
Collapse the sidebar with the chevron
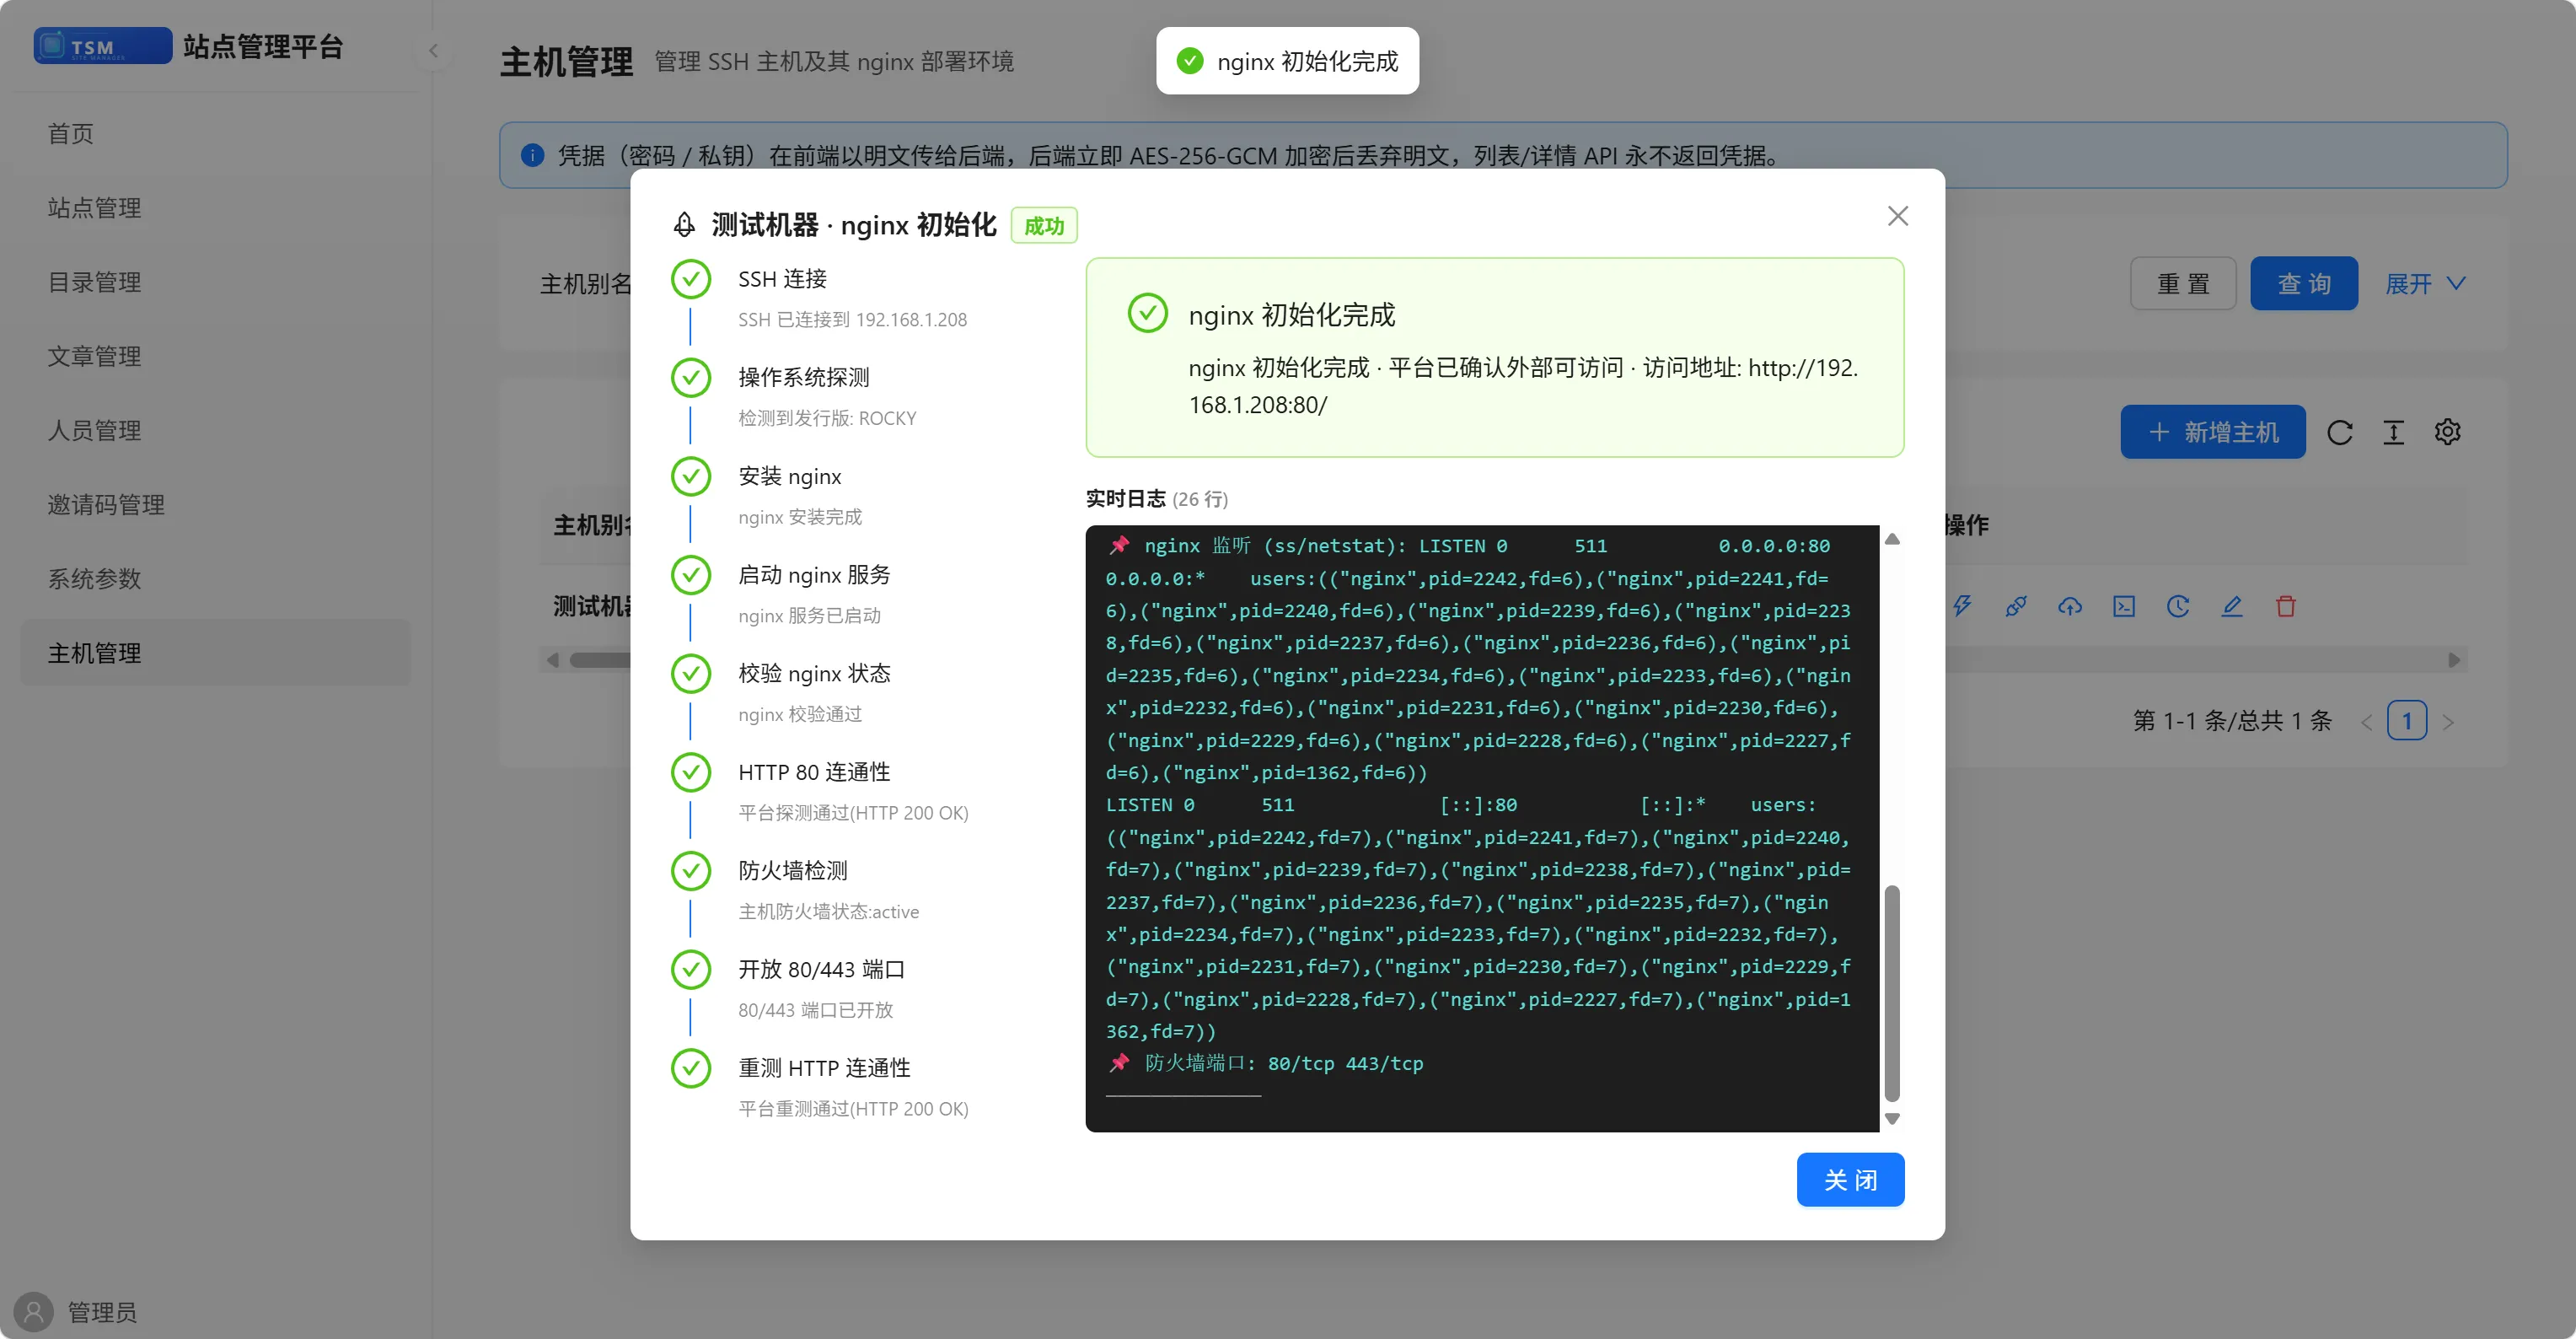coord(433,51)
